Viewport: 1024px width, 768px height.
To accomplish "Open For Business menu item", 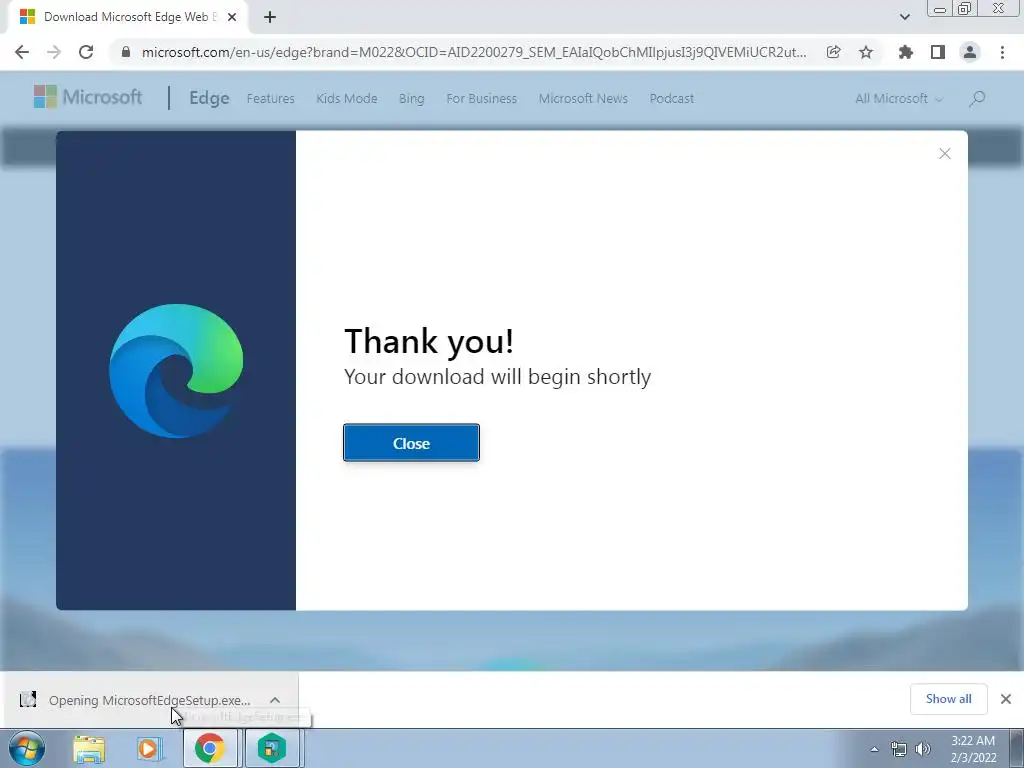I will [x=482, y=99].
